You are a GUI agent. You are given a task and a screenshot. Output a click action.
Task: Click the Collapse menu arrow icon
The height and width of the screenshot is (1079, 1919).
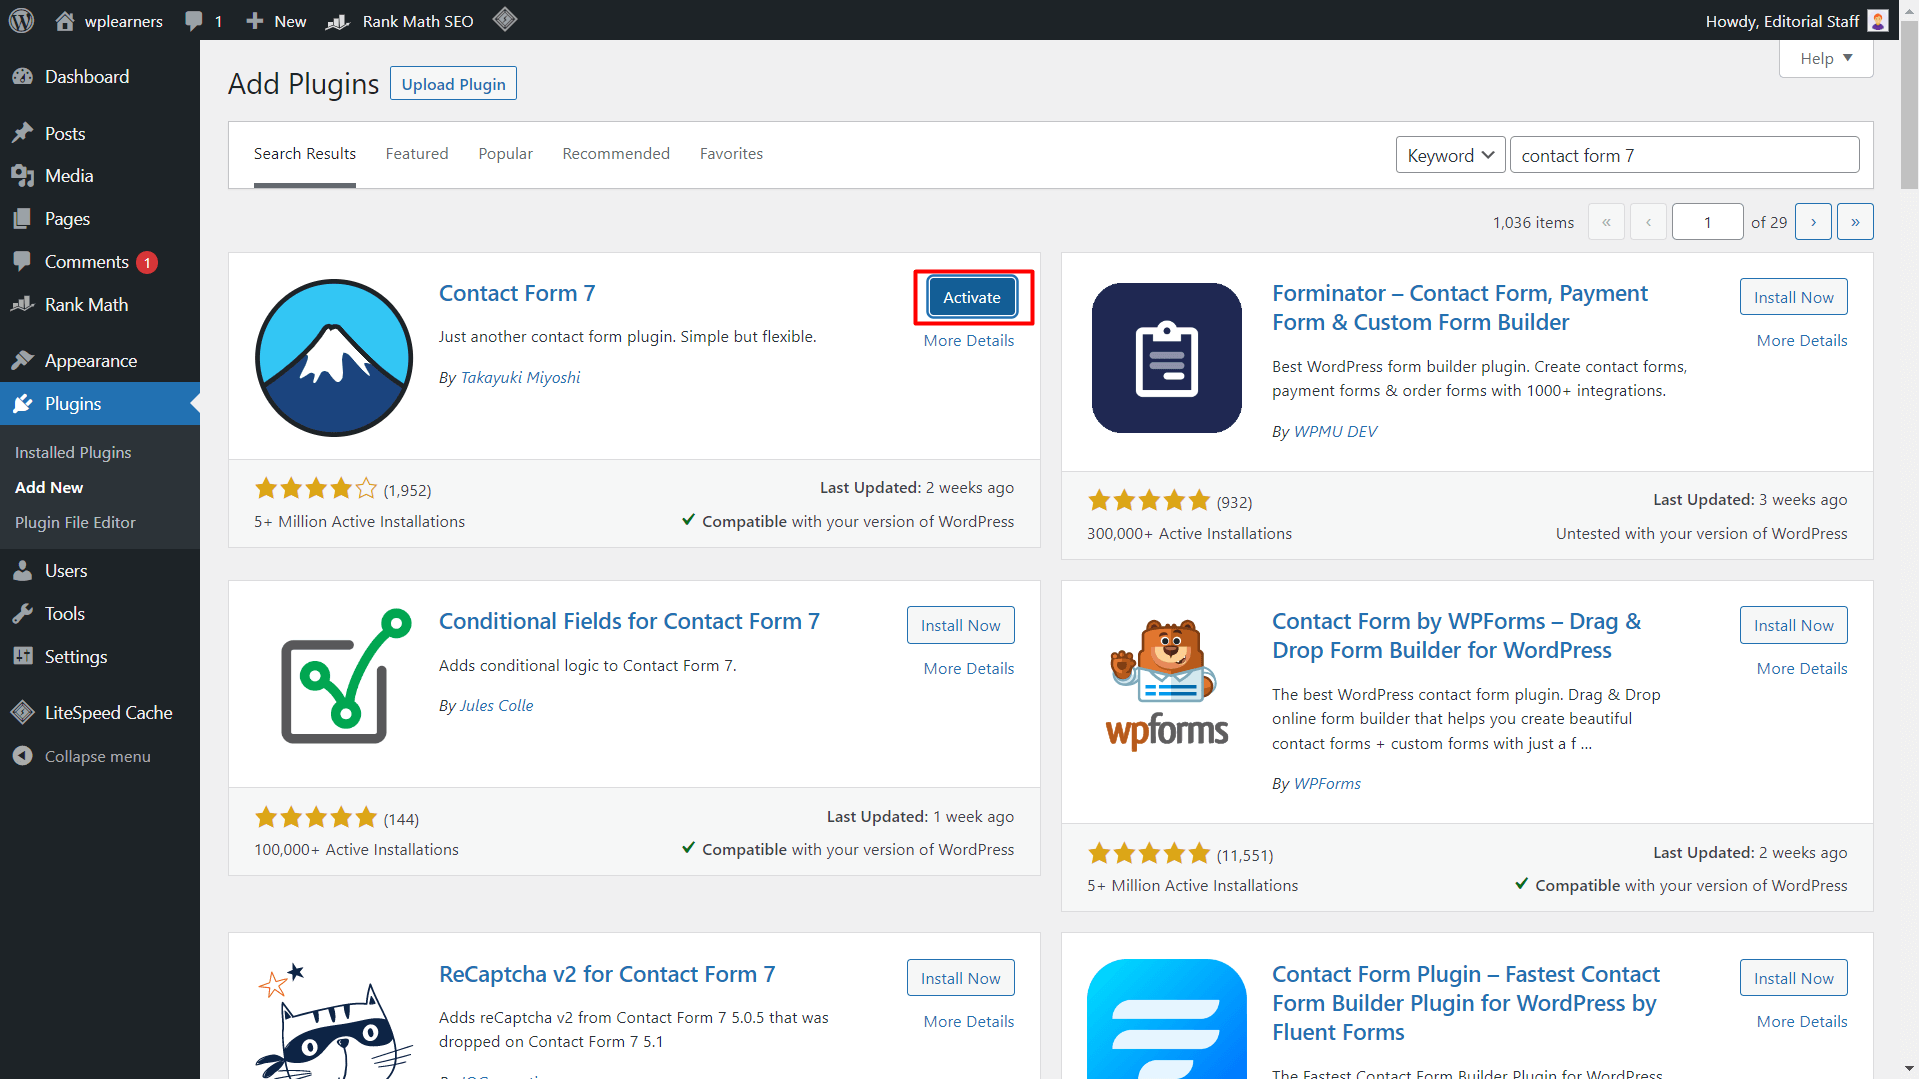(23, 756)
